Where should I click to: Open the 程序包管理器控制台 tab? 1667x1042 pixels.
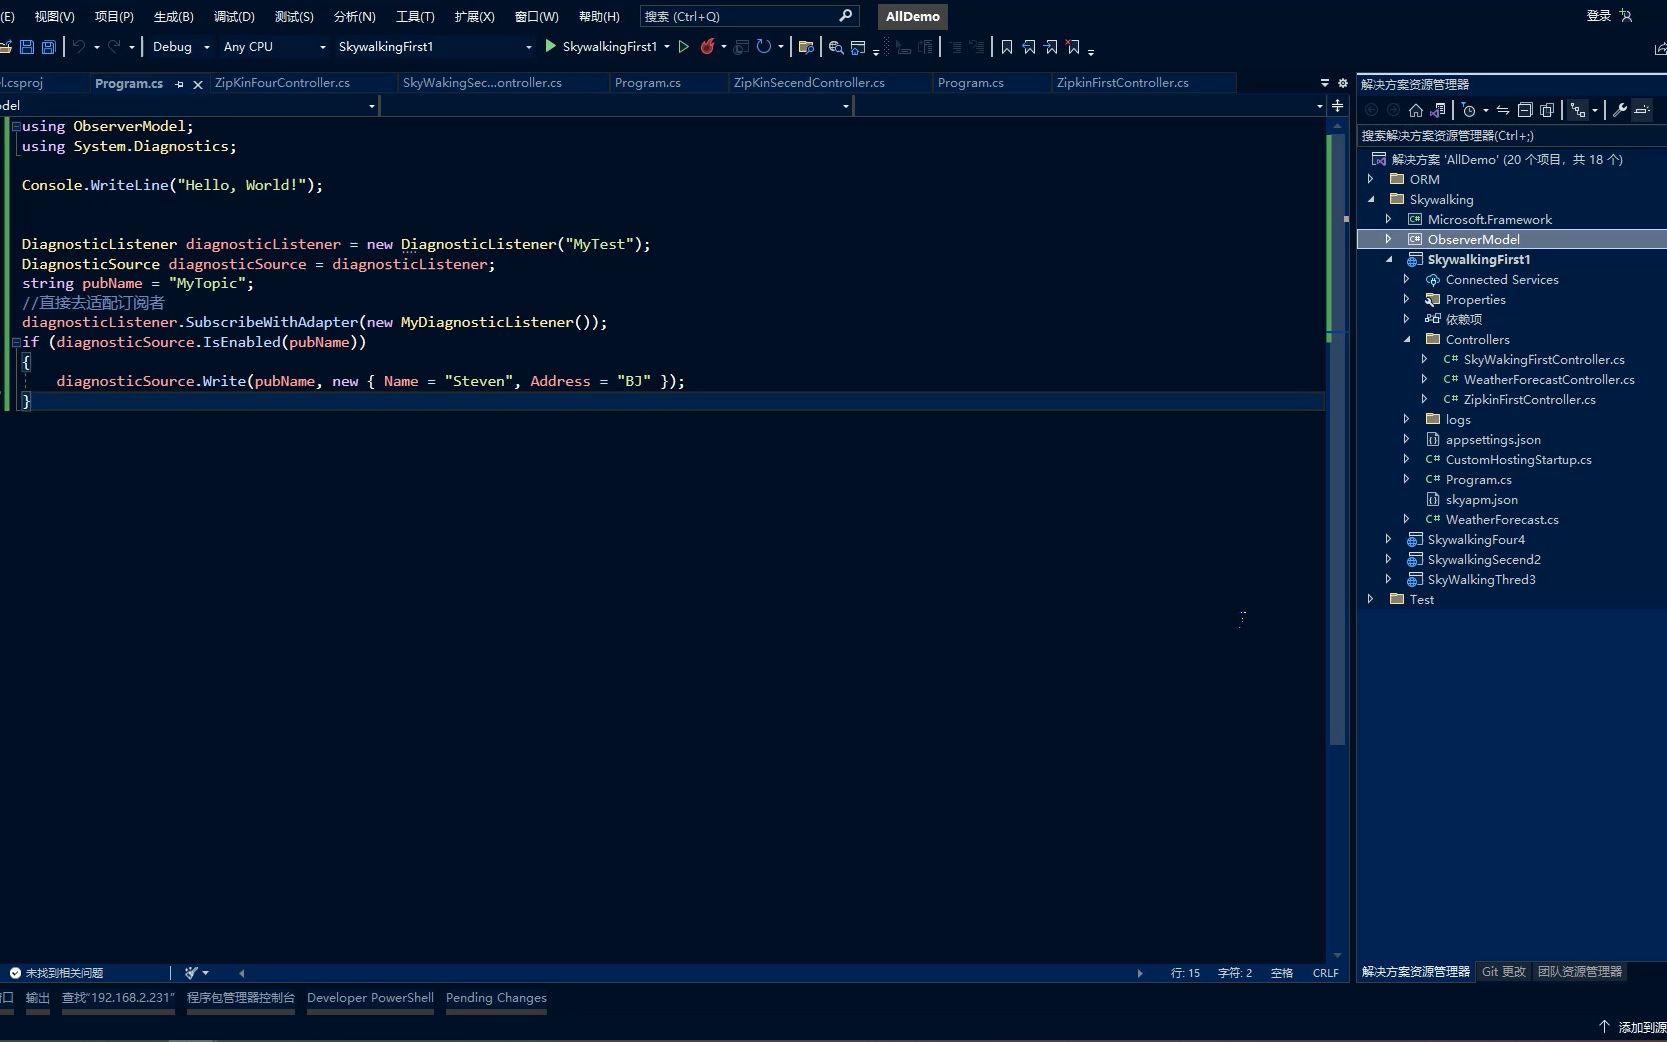(x=241, y=998)
